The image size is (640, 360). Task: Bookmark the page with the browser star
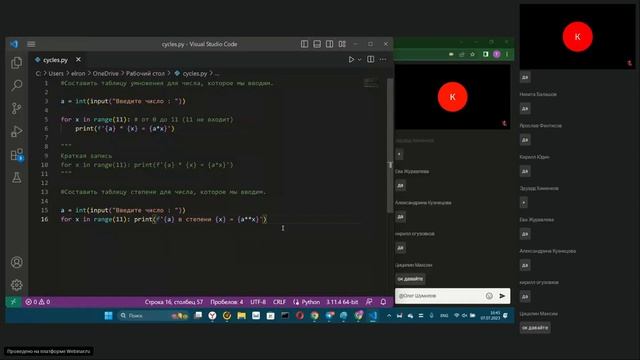point(473,54)
